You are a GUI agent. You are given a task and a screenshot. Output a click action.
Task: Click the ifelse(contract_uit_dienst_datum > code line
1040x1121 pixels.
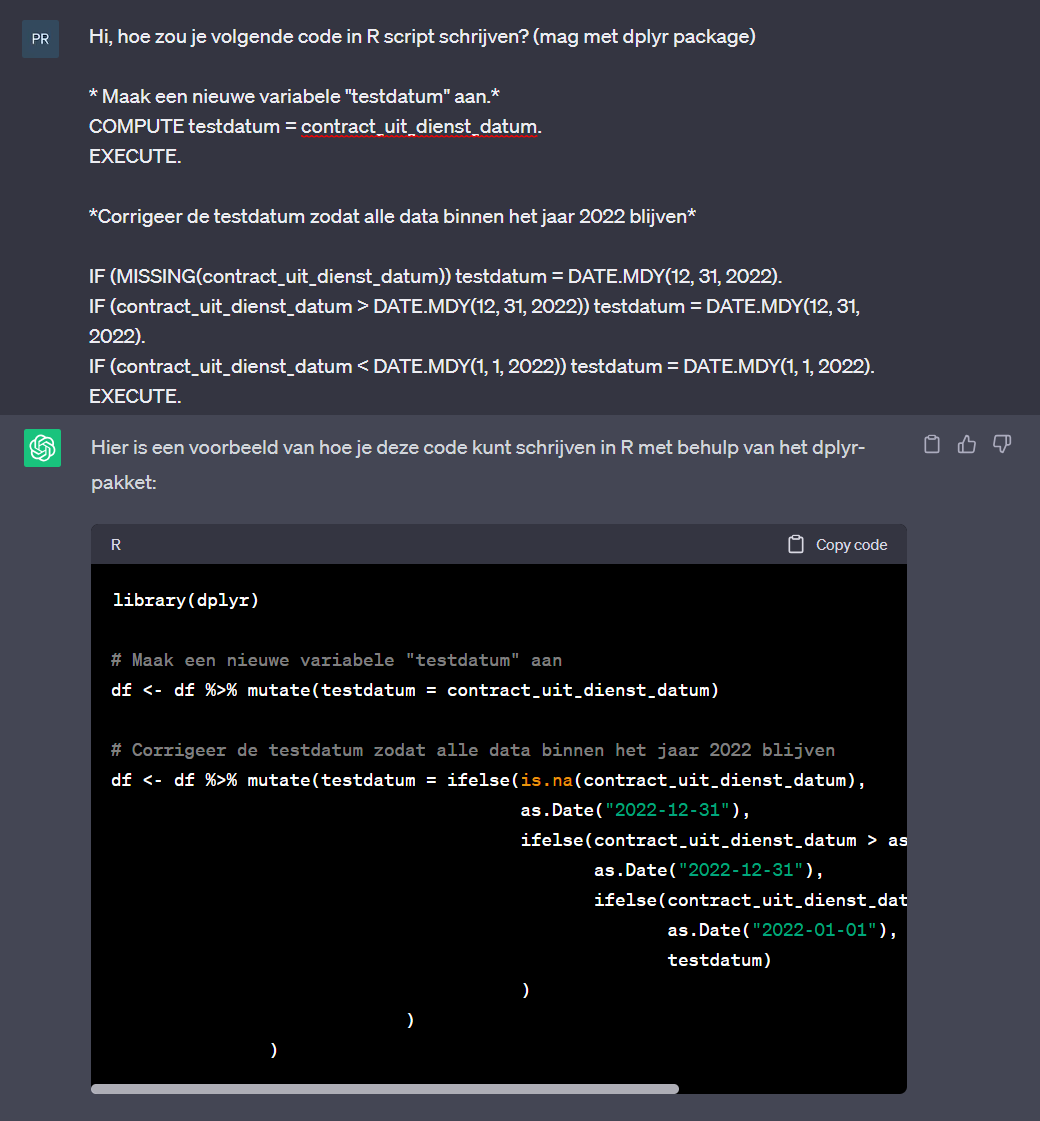[713, 840]
